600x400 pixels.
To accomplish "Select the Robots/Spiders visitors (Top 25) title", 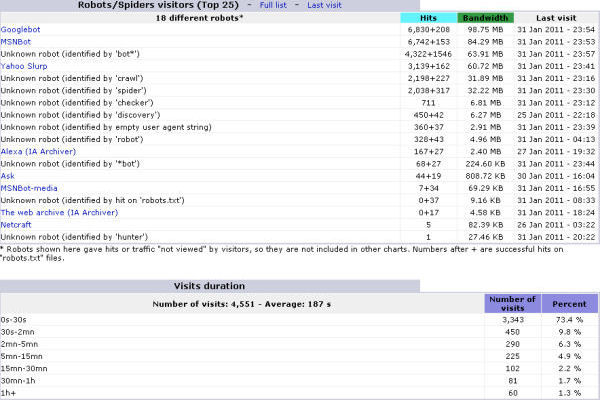I will tap(158, 5).
